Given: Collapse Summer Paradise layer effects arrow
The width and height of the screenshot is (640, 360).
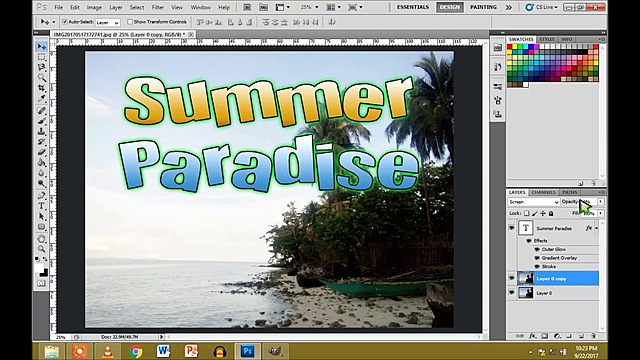Looking at the screenshot, I should pos(596,228).
